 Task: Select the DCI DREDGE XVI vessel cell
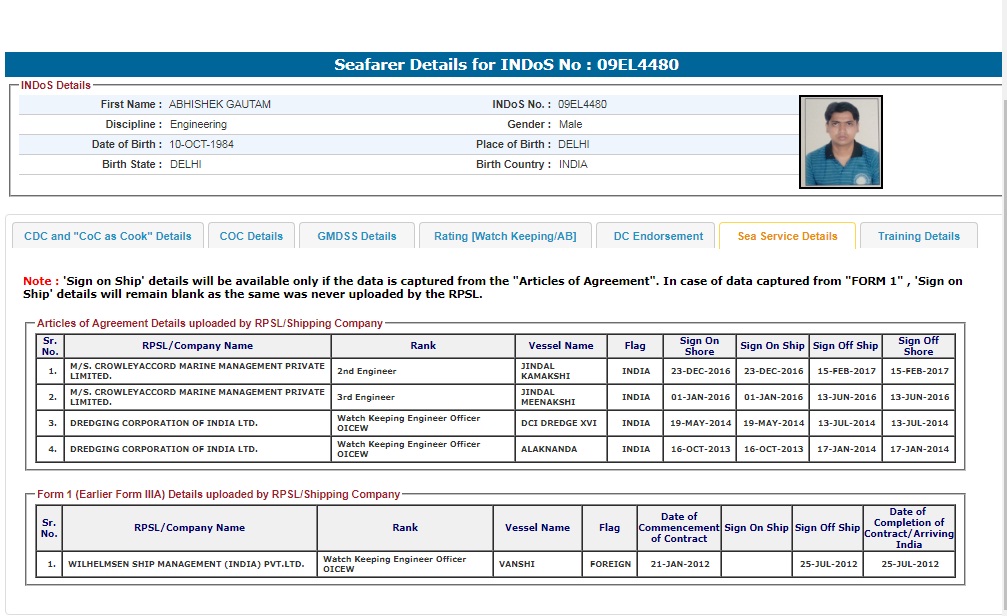tap(562, 423)
